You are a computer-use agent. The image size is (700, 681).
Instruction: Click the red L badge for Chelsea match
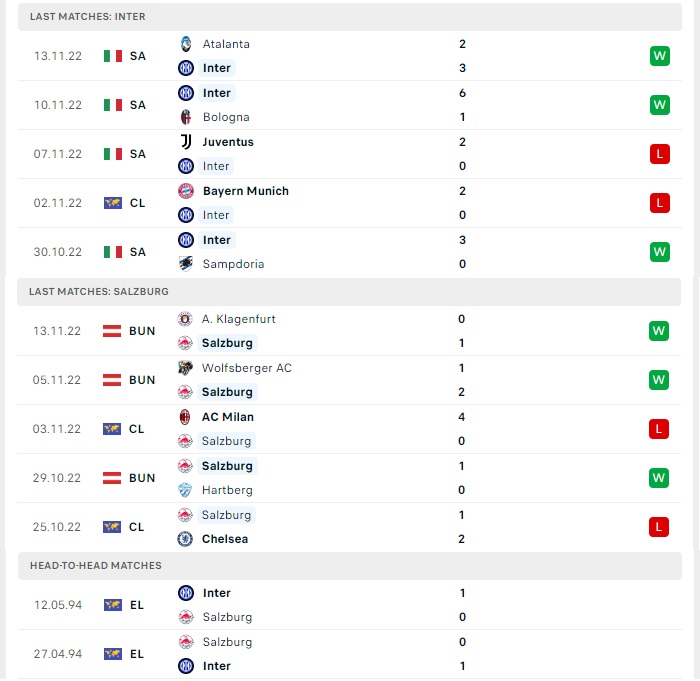tap(659, 527)
